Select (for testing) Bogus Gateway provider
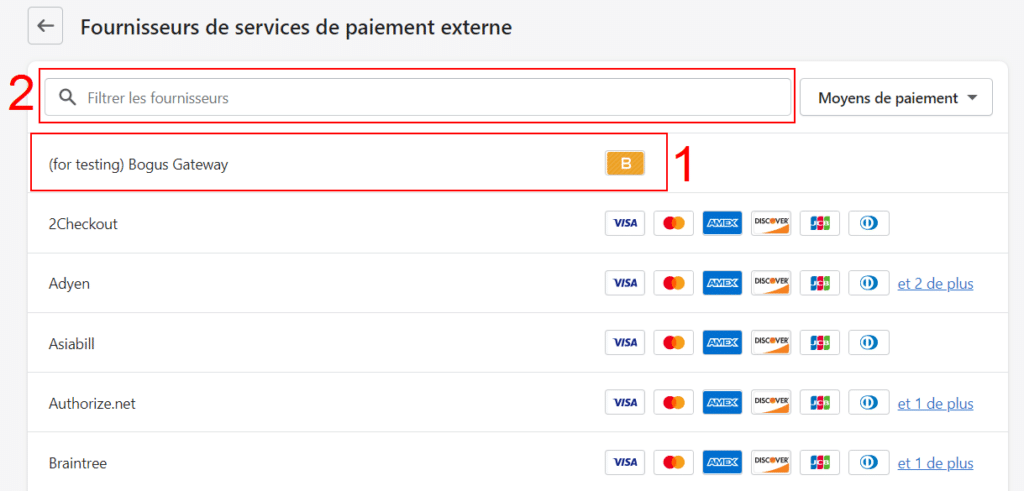 pyautogui.click(x=138, y=164)
